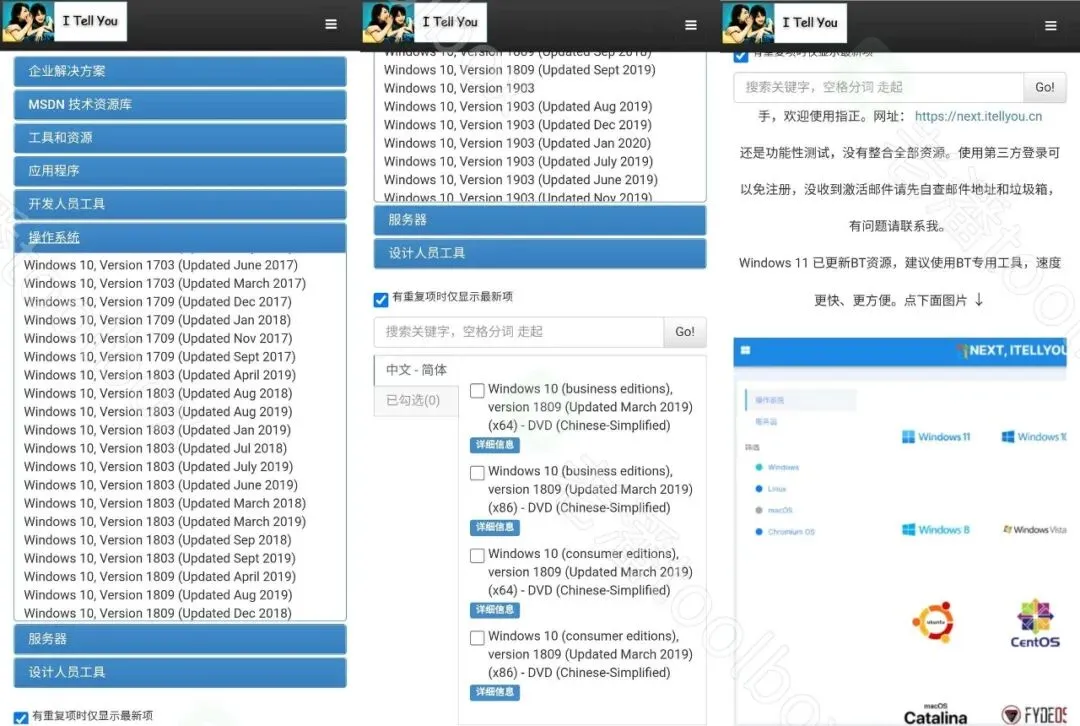Tap the I Tell You logo in the middle screenshot
This screenshot has width=1080, height=726.
click(x=424, y=23)
